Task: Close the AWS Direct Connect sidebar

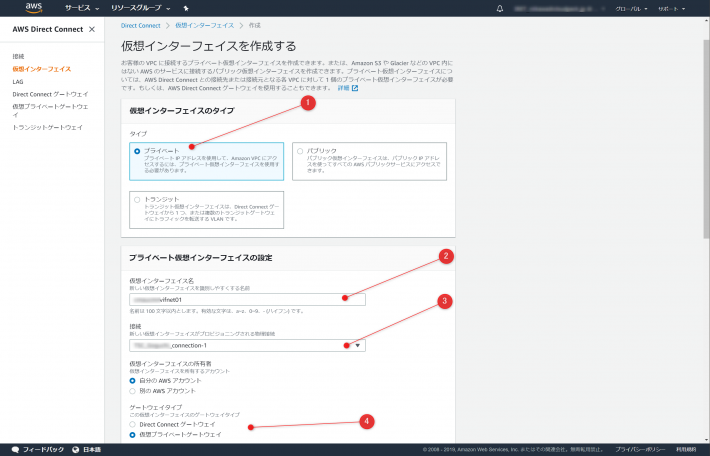Action: (x=92, y=29)
